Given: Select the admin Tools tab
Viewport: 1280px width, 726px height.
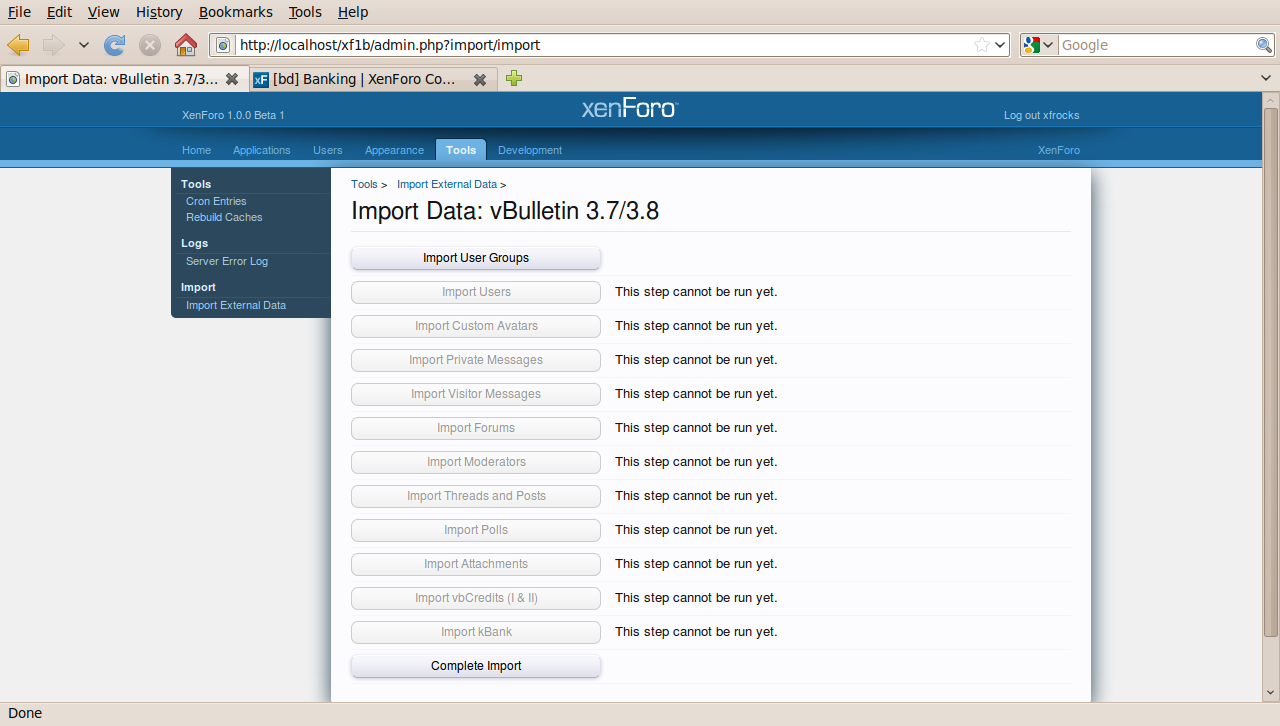Looking at the screenshot, I should [461, 150].
